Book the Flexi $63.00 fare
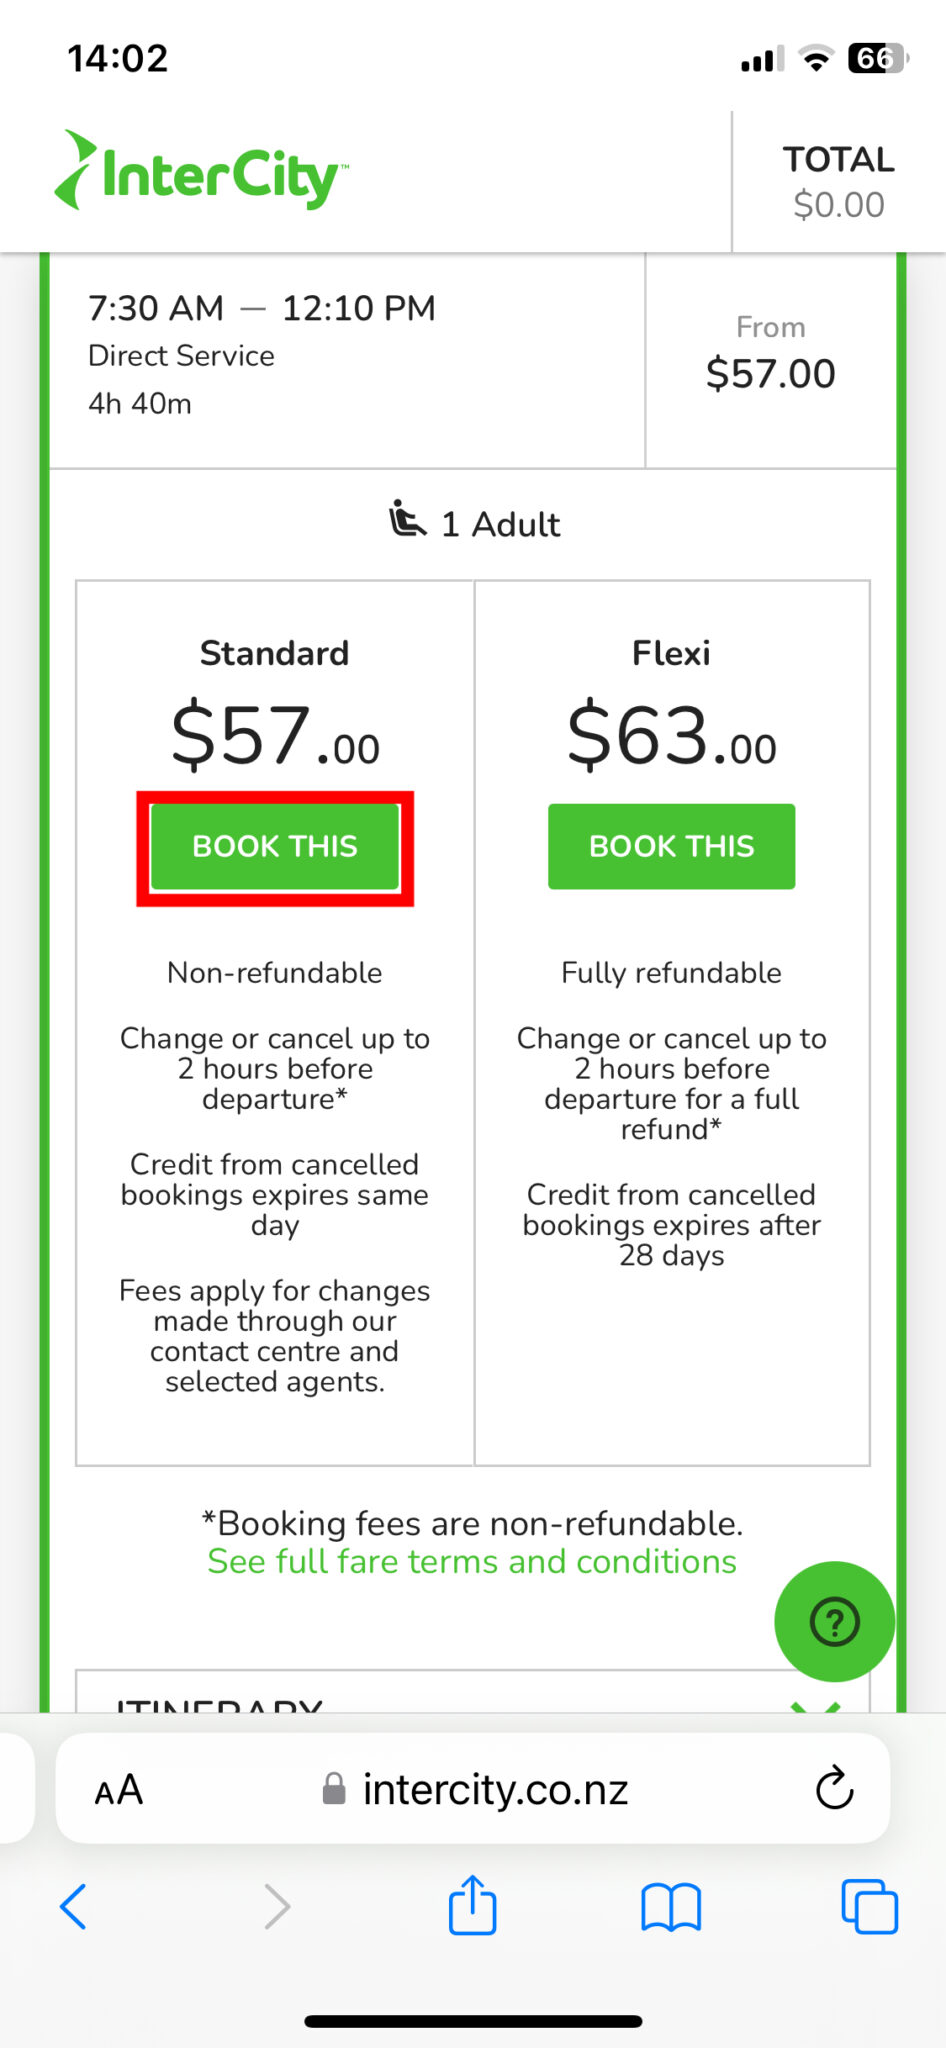946x2048 pixels. click(671, 847)
